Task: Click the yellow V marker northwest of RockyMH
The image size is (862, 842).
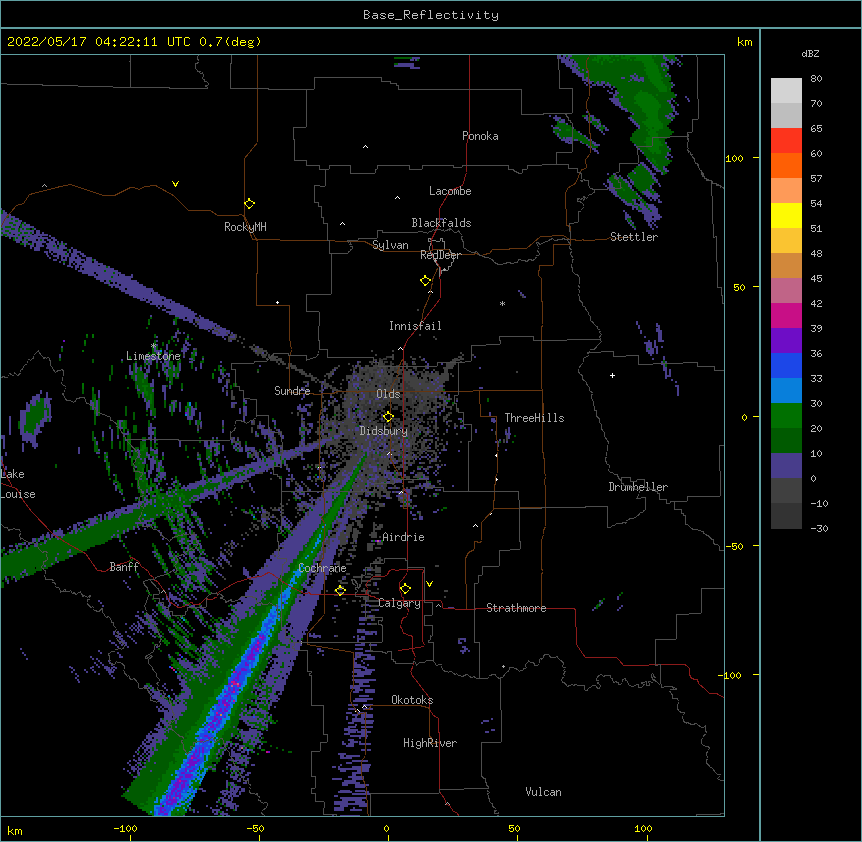Action: pos(175,184)
